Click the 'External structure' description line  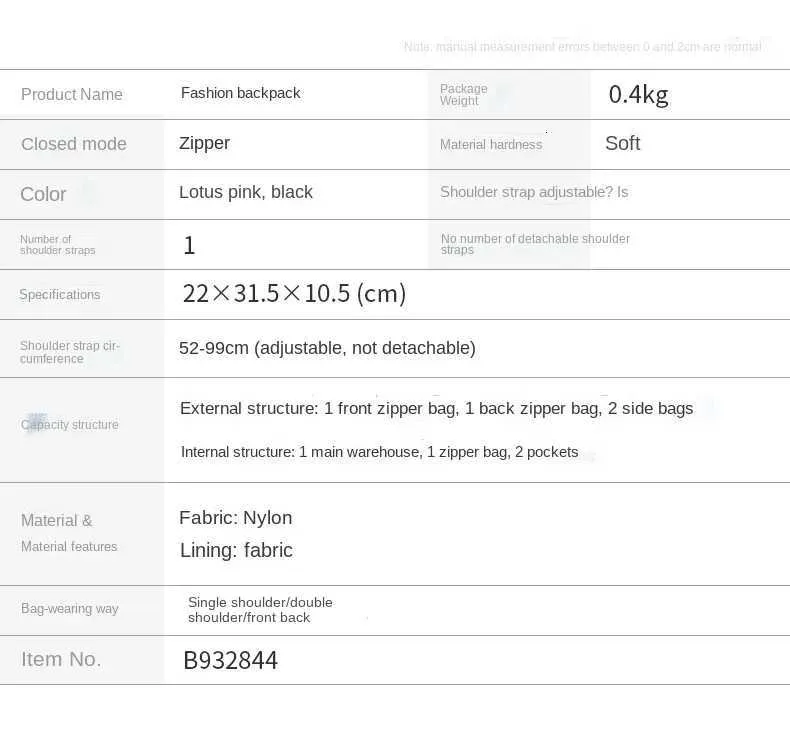[x=436, y=408]
